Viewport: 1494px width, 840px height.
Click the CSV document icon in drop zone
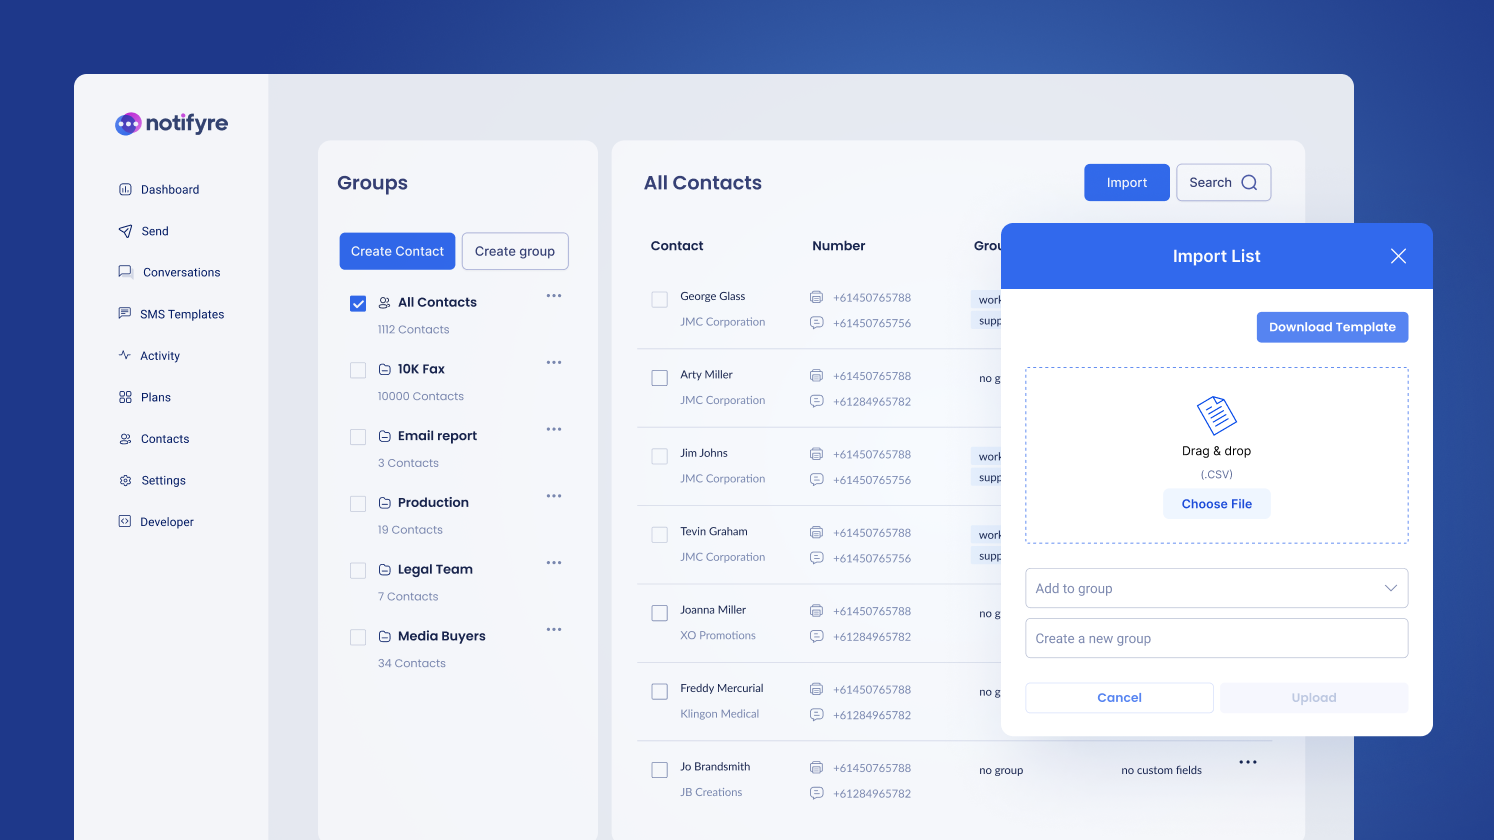point(1217,415)
